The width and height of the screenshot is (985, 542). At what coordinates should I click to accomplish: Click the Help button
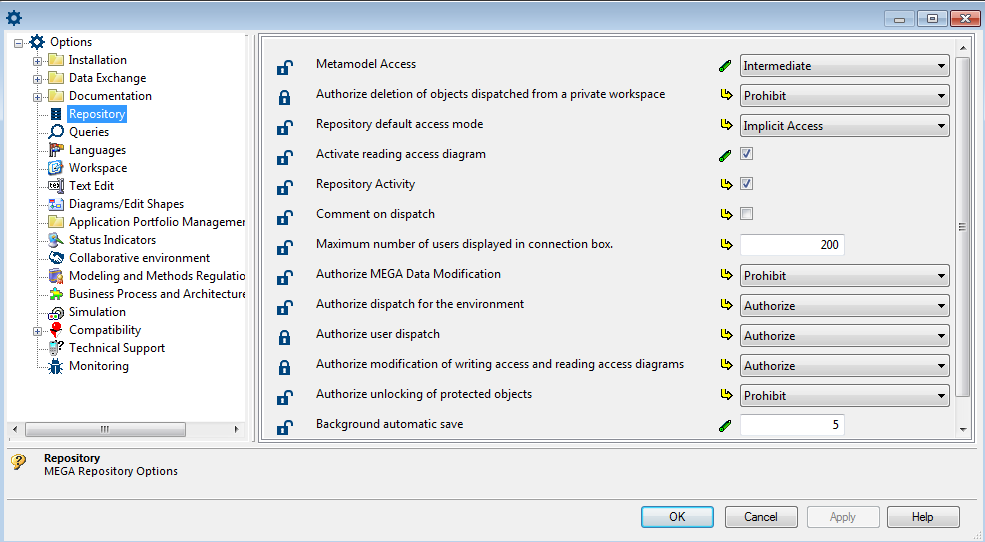(922, 517)
